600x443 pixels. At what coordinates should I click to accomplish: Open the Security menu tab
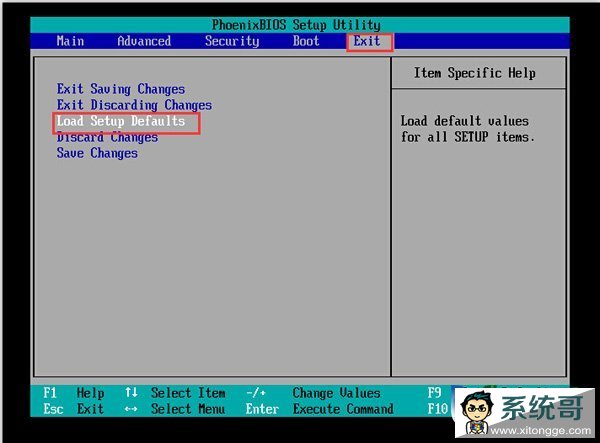232,41
